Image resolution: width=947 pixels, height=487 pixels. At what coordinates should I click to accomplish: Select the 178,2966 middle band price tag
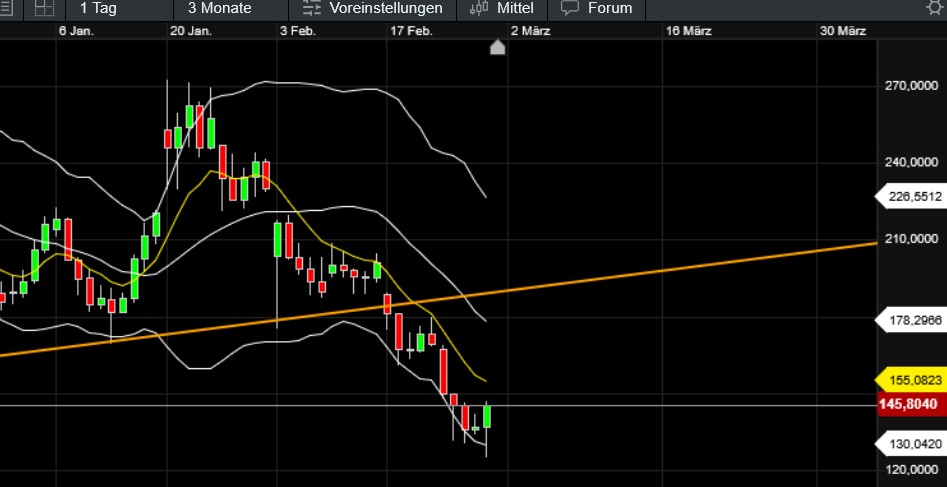tap(911, 320)
